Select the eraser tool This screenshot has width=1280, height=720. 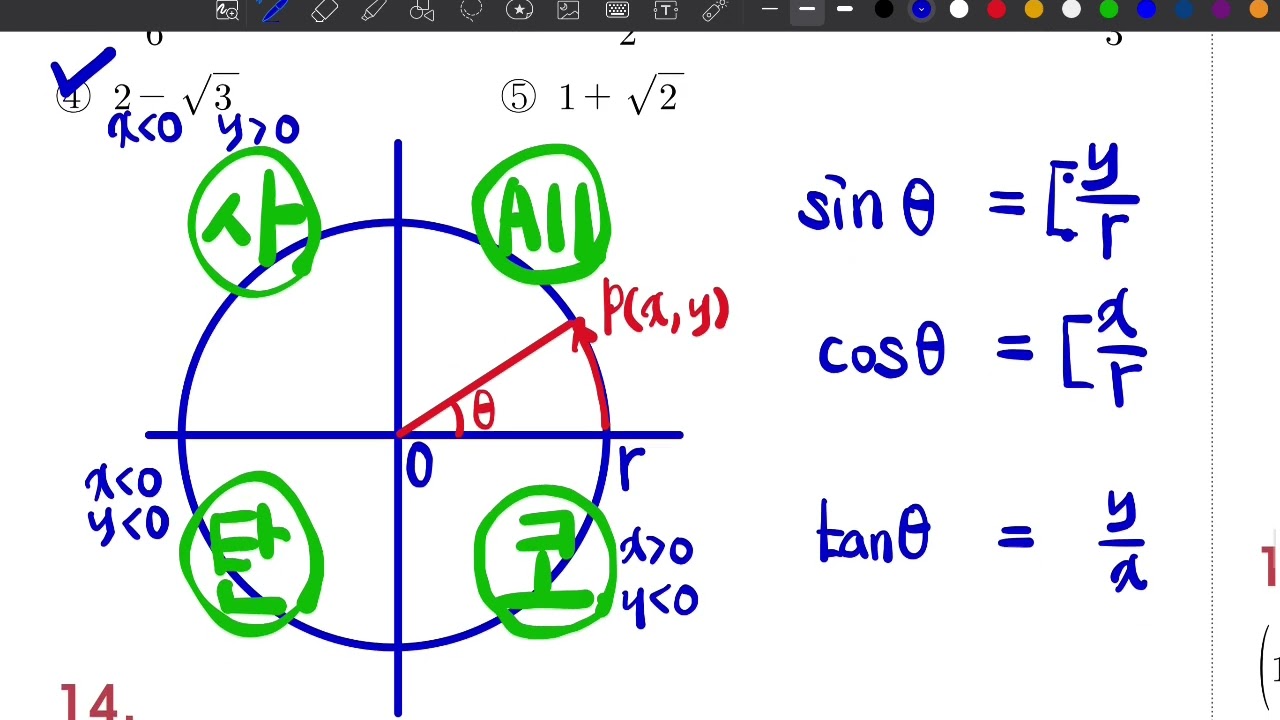point(324,10)
